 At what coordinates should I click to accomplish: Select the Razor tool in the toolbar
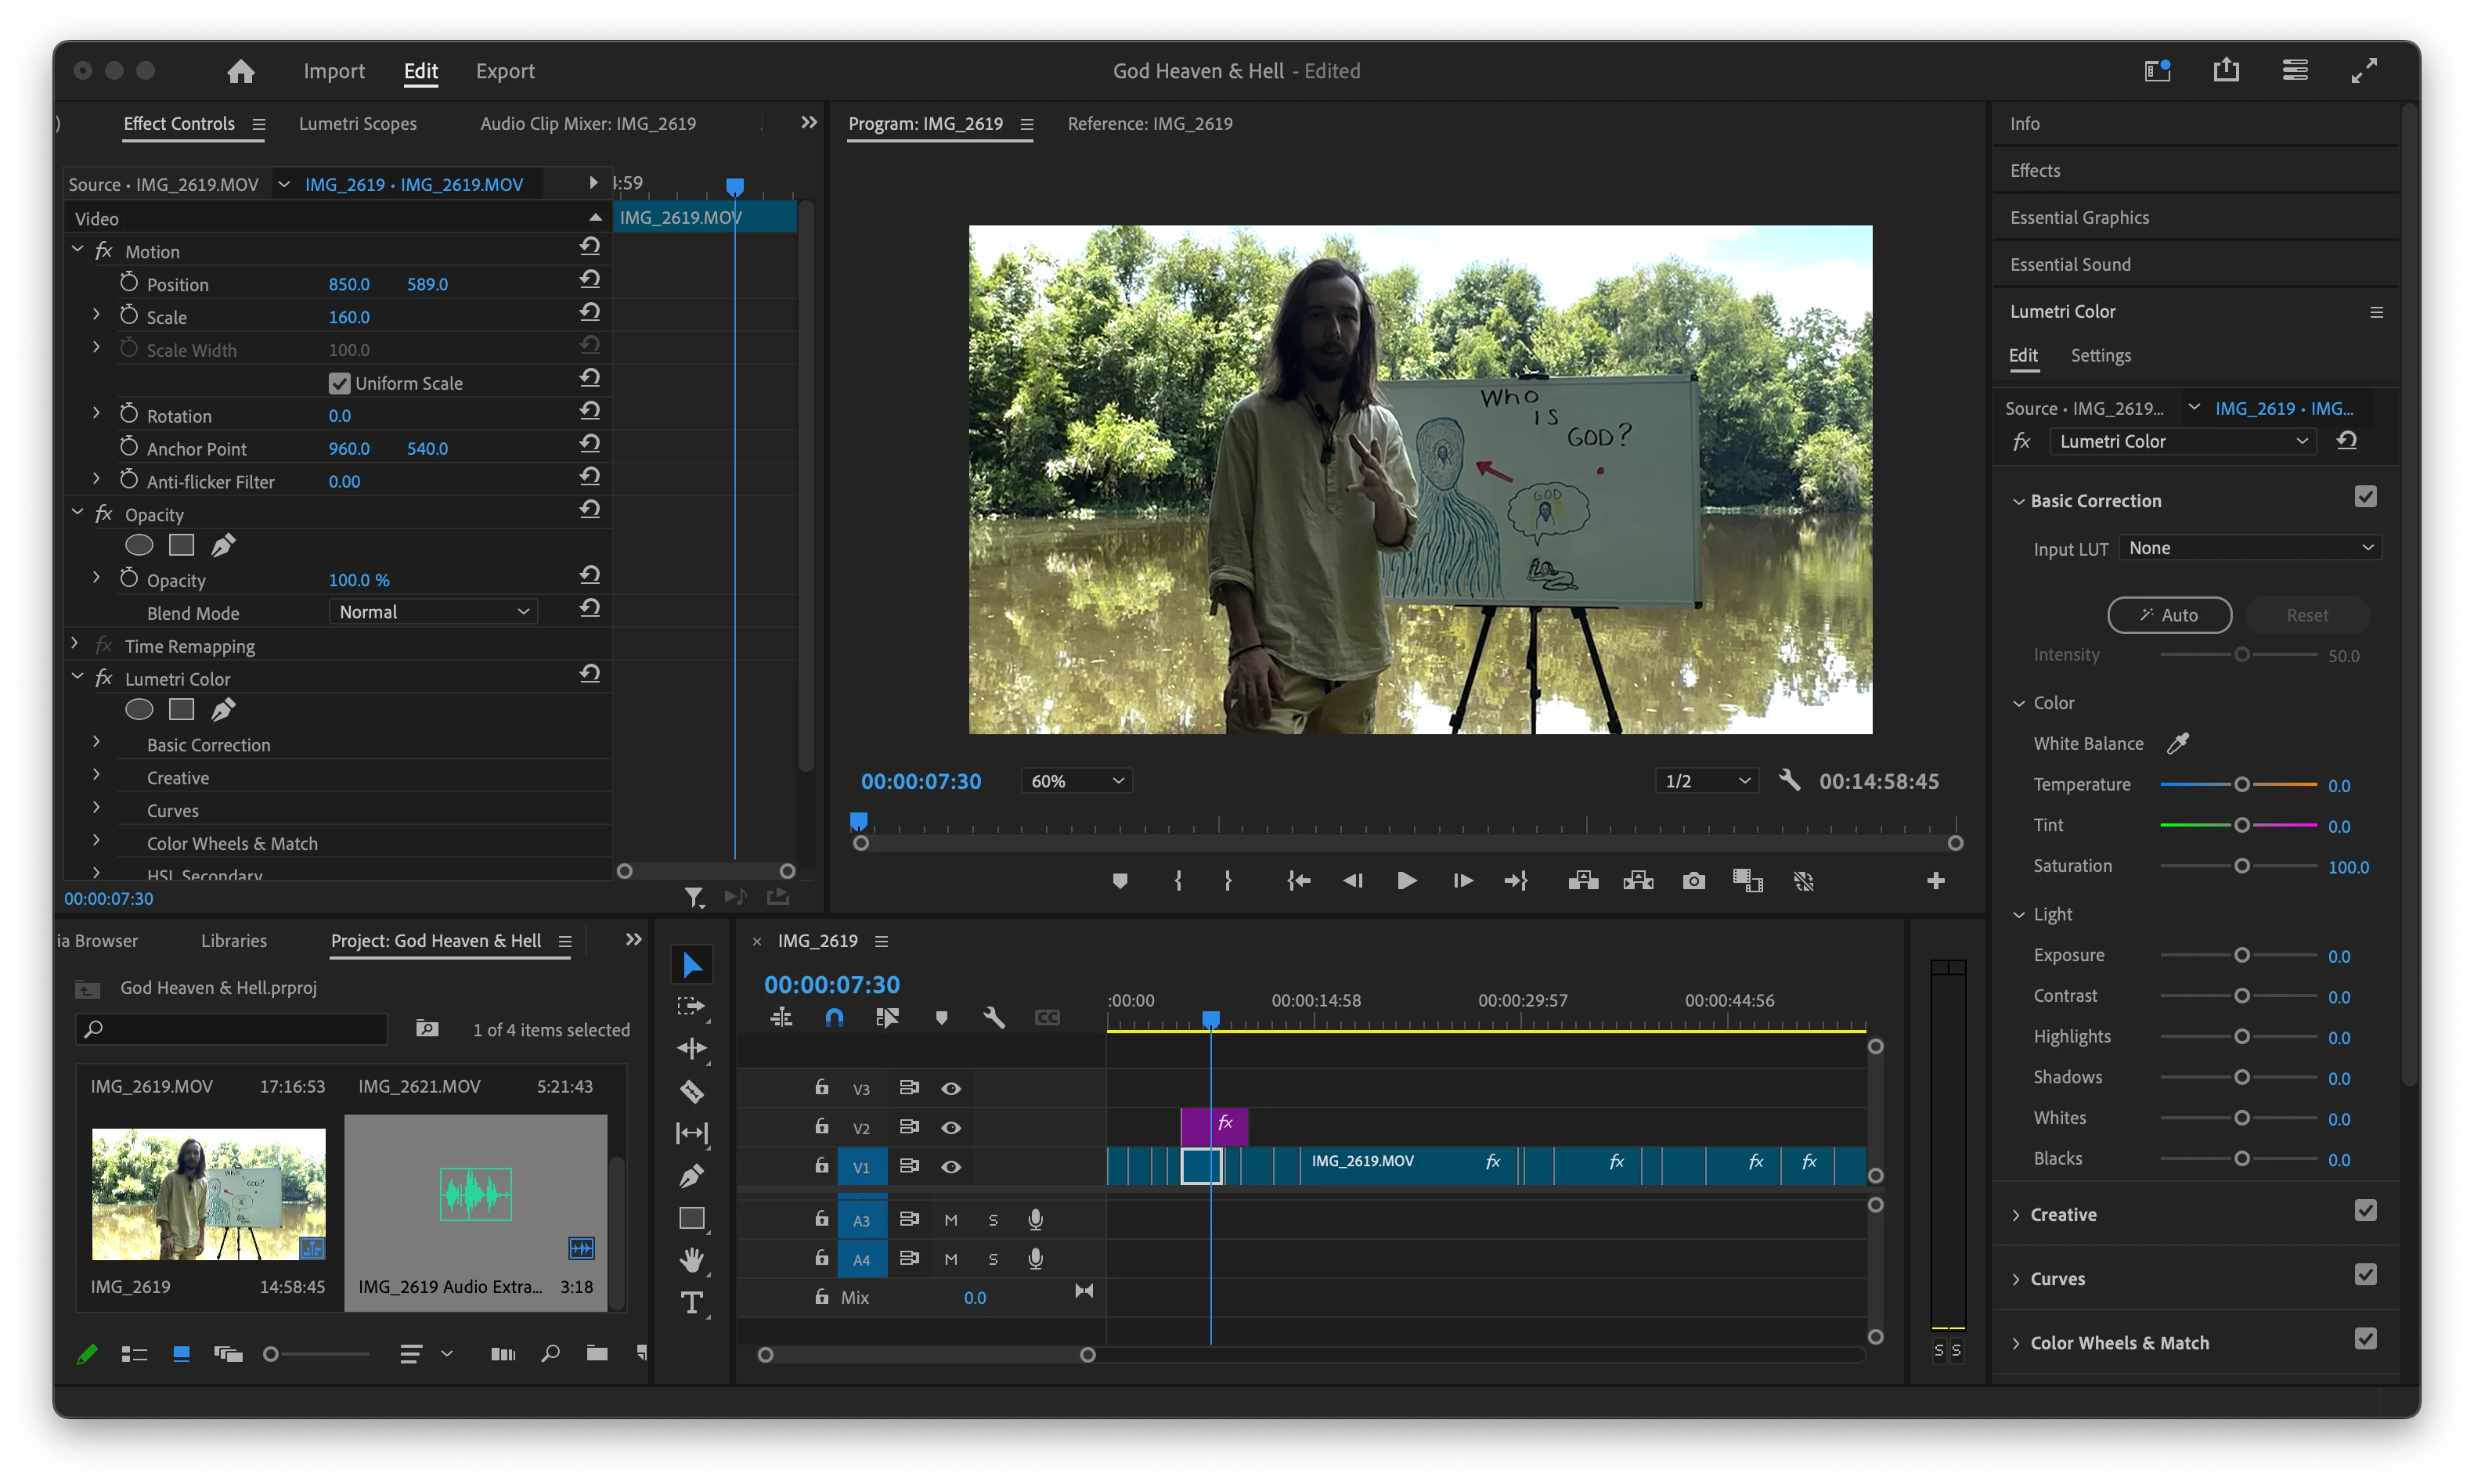tap(691, 1091)
